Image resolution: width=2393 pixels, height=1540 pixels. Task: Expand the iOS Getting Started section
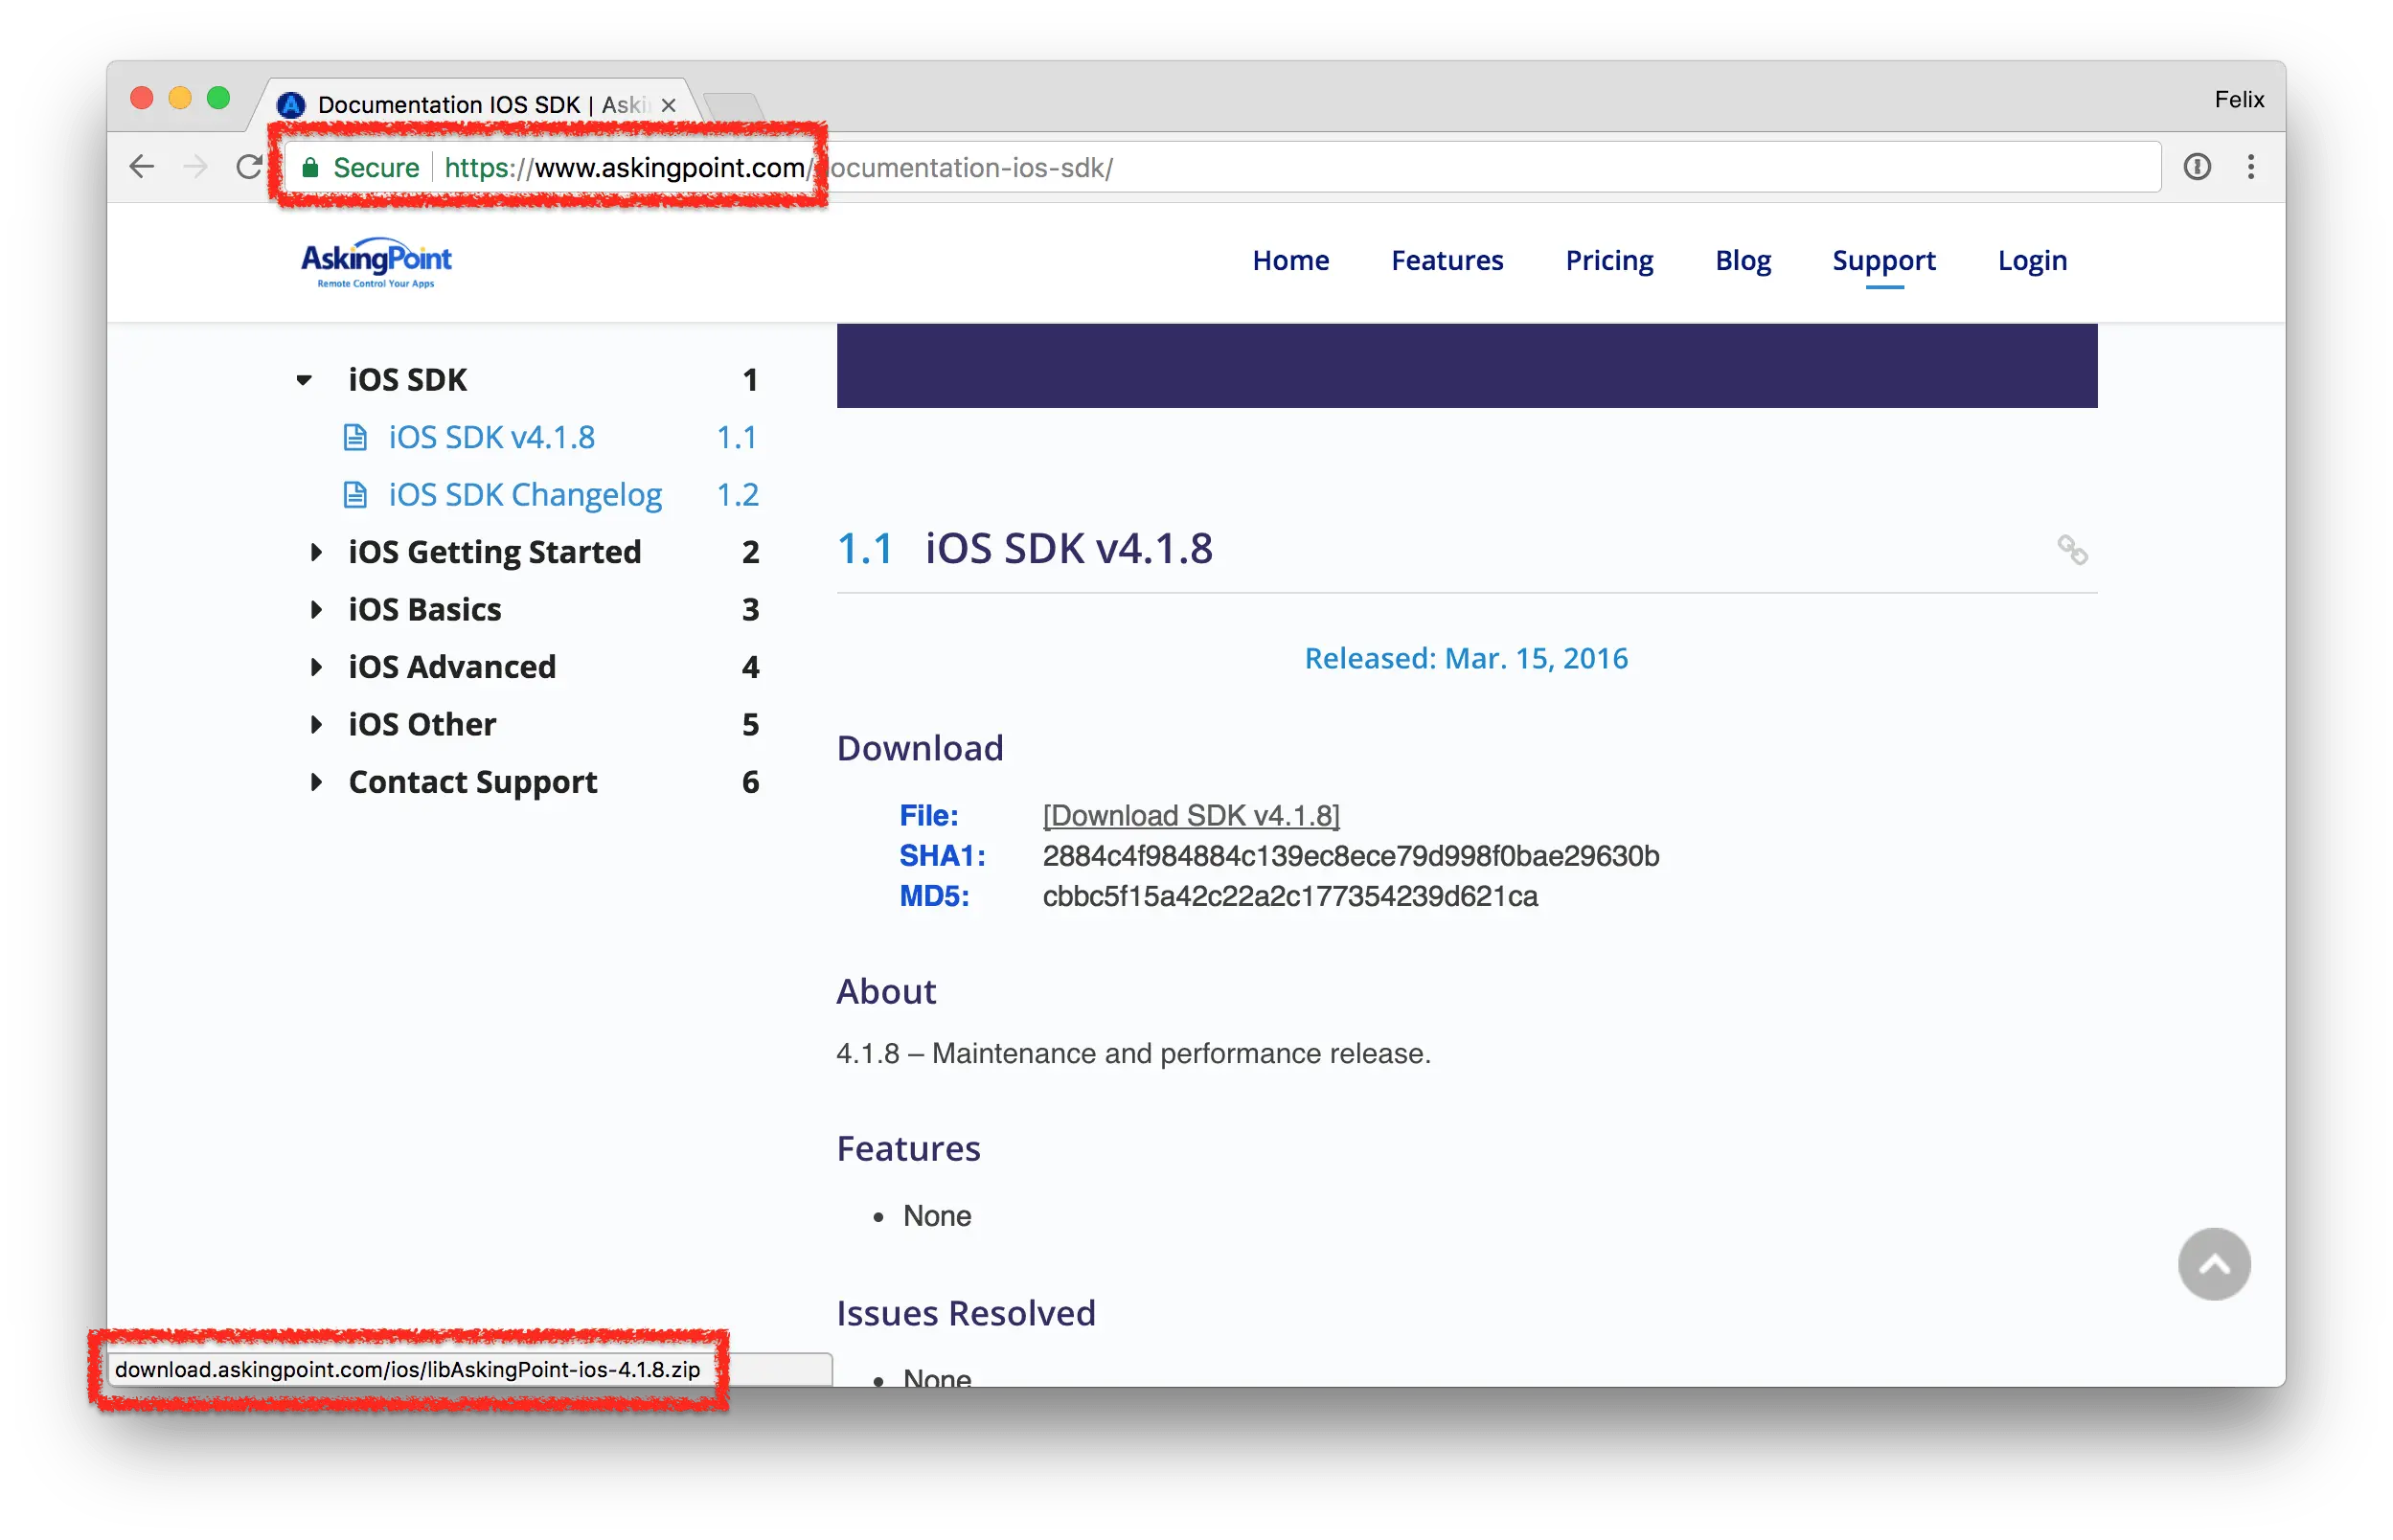[316, 552]
